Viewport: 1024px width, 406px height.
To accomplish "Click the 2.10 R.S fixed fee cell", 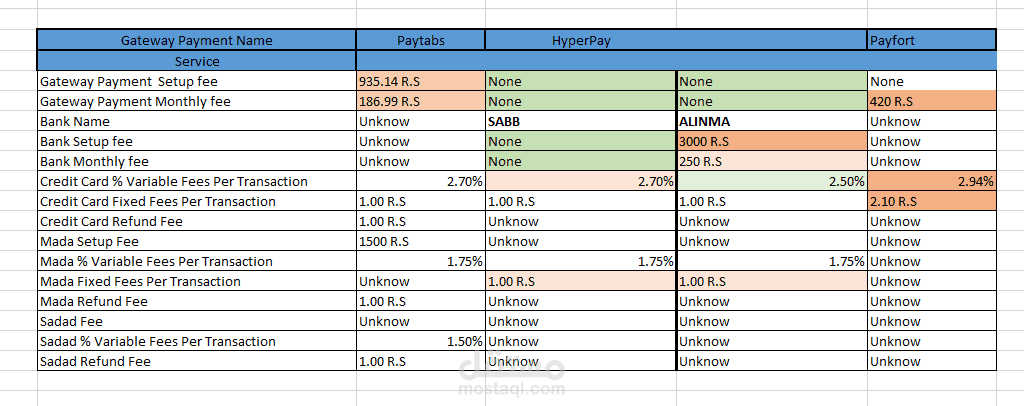I will tap(932, 201).
